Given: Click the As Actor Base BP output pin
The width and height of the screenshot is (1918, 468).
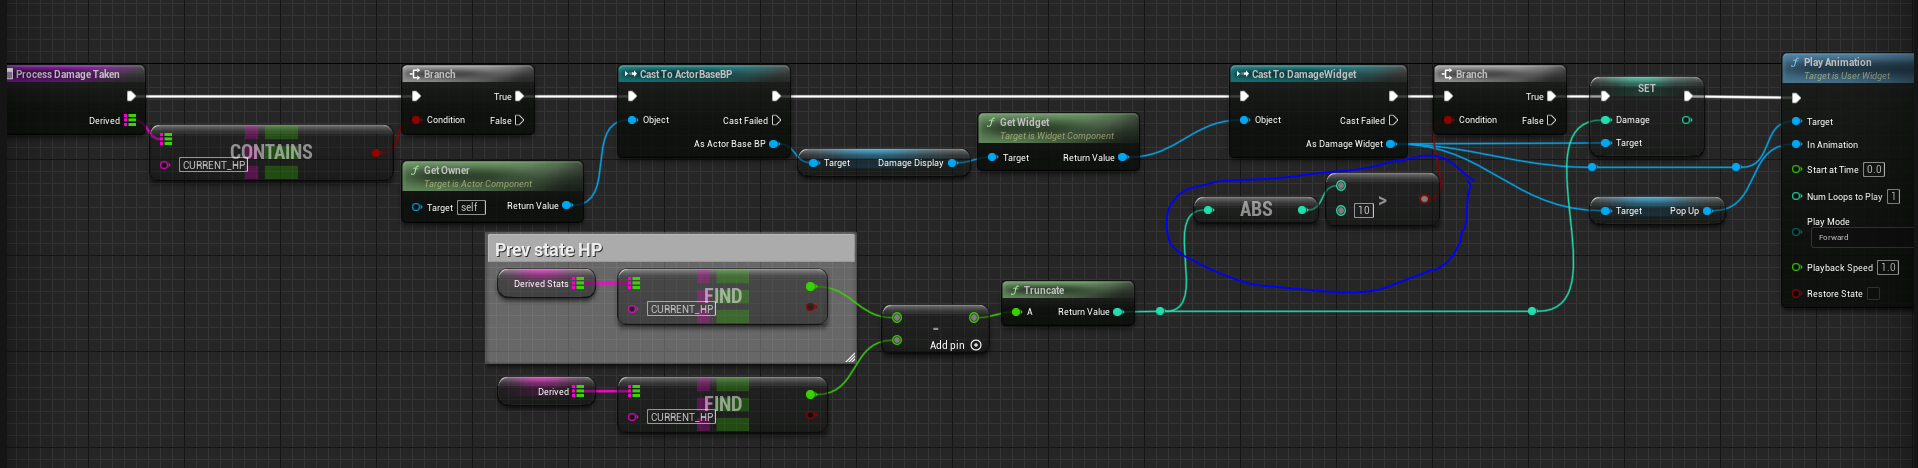Looking at the screenshot, I should coord(774,144).
